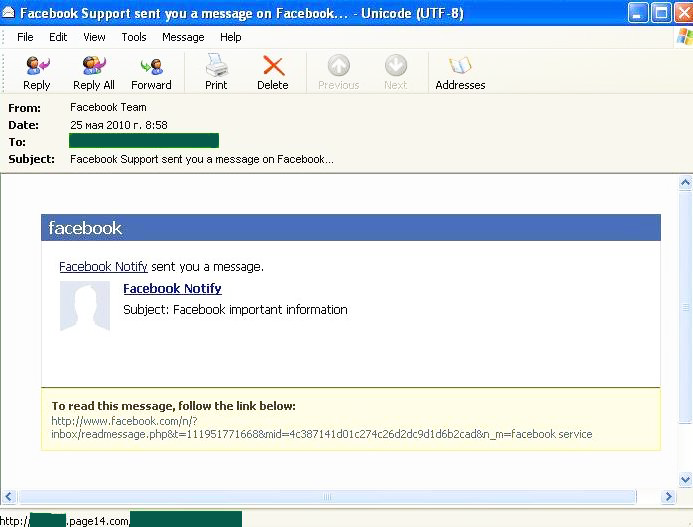Minimize the message window
The image size is (693, 527).
pos(638,13)
